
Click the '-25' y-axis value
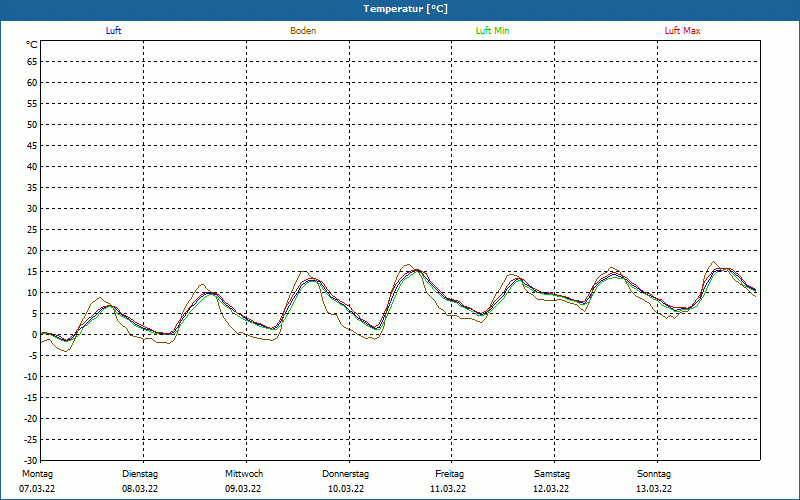pyautogui.click(x=31, y=440)
